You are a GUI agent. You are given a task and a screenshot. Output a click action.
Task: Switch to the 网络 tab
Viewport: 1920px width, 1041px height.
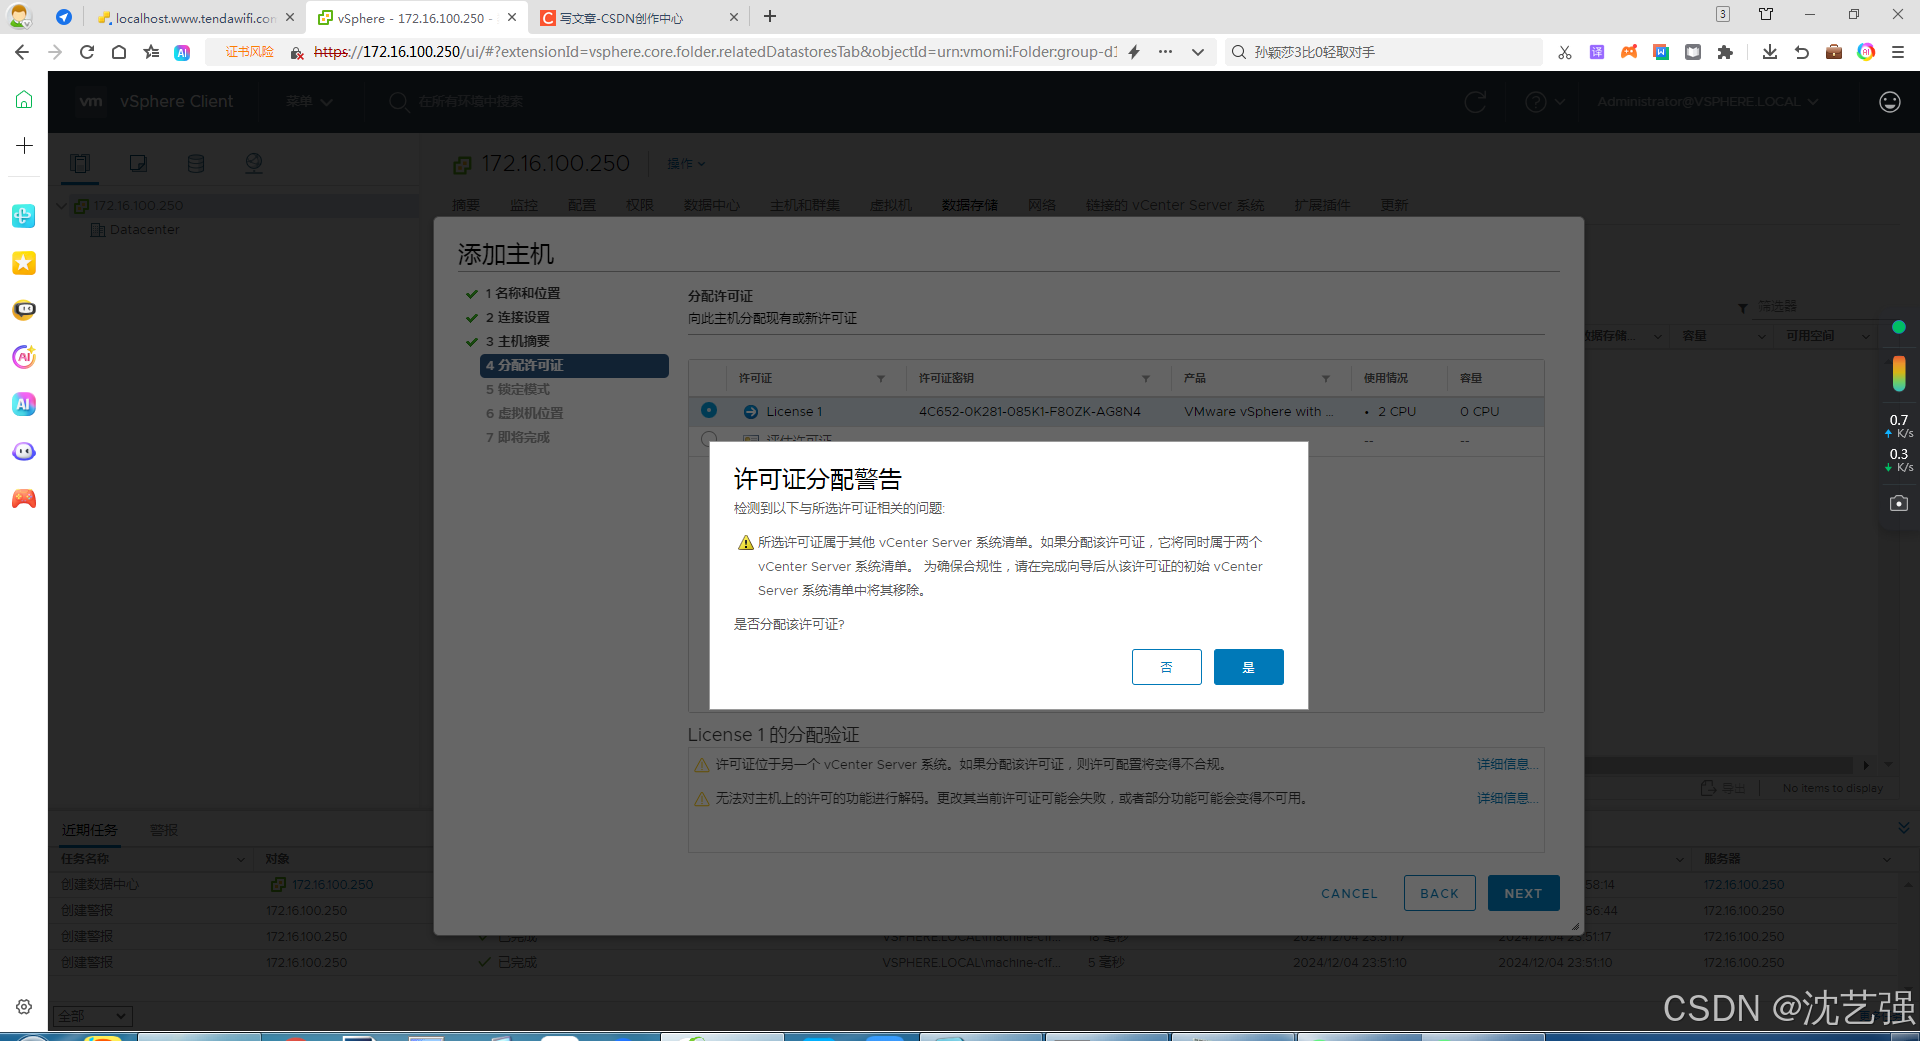click(1042, 205)
